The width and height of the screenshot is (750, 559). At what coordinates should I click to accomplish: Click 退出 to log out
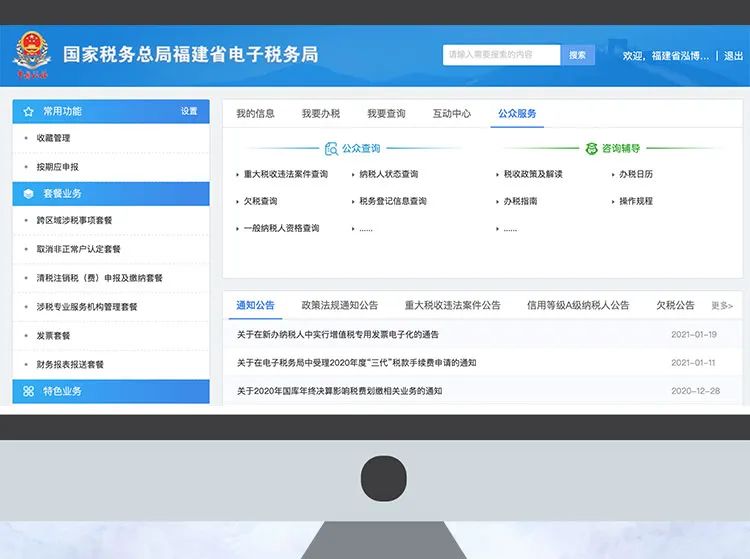pyautogui.click(x=733, y=56)
